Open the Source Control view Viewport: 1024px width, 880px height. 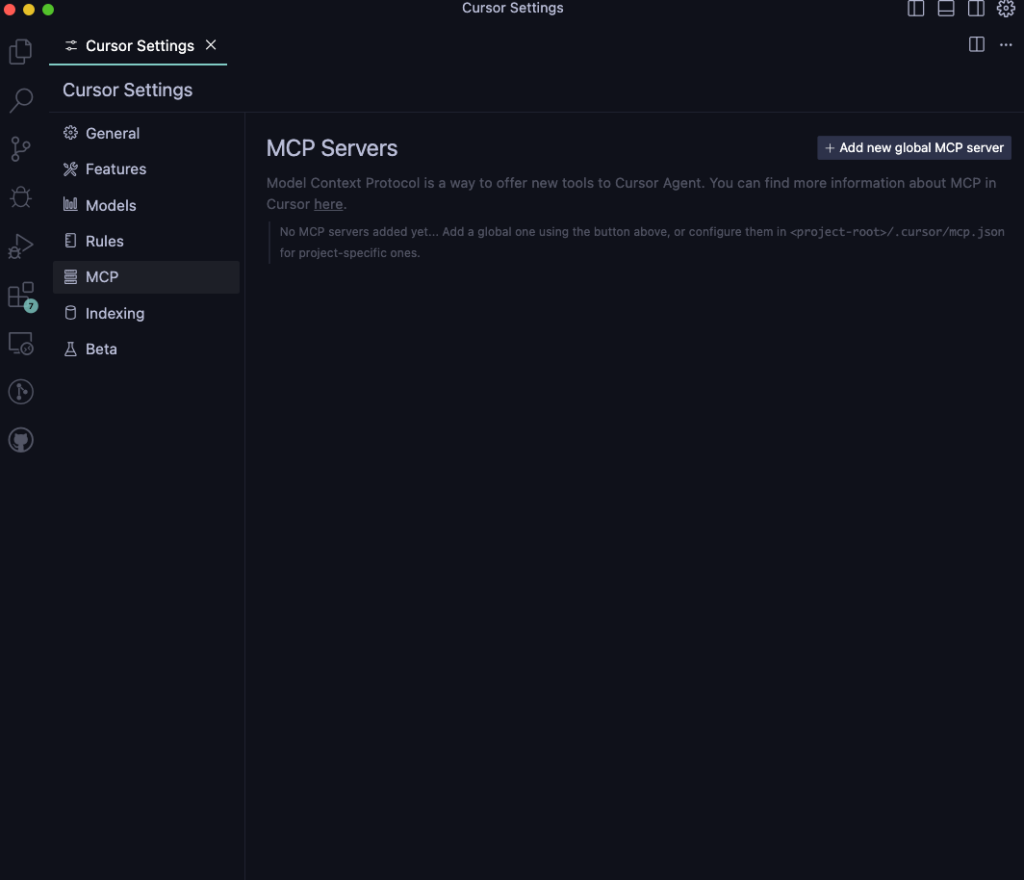pos(20,148)
